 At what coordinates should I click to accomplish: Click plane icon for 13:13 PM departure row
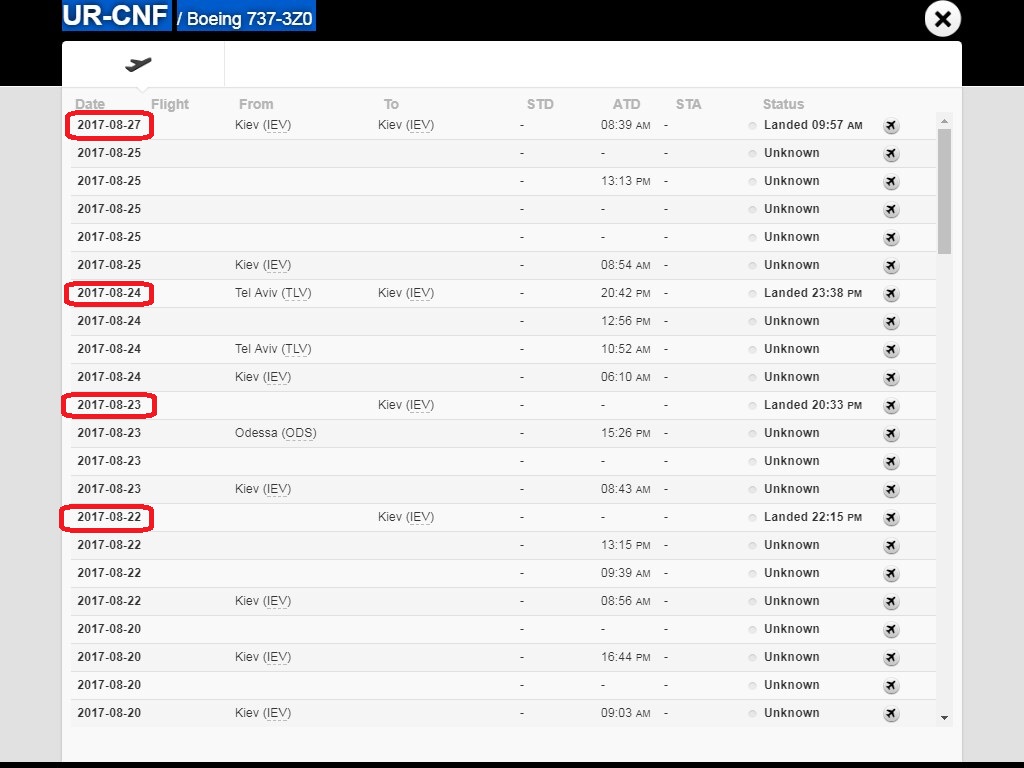(x=891, y=182)
